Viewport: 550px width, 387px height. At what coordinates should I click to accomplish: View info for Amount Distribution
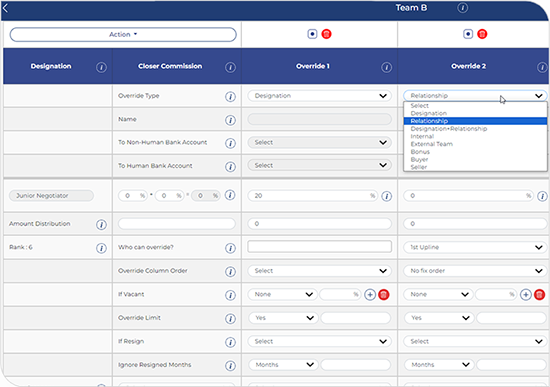(x=101, y=225)
